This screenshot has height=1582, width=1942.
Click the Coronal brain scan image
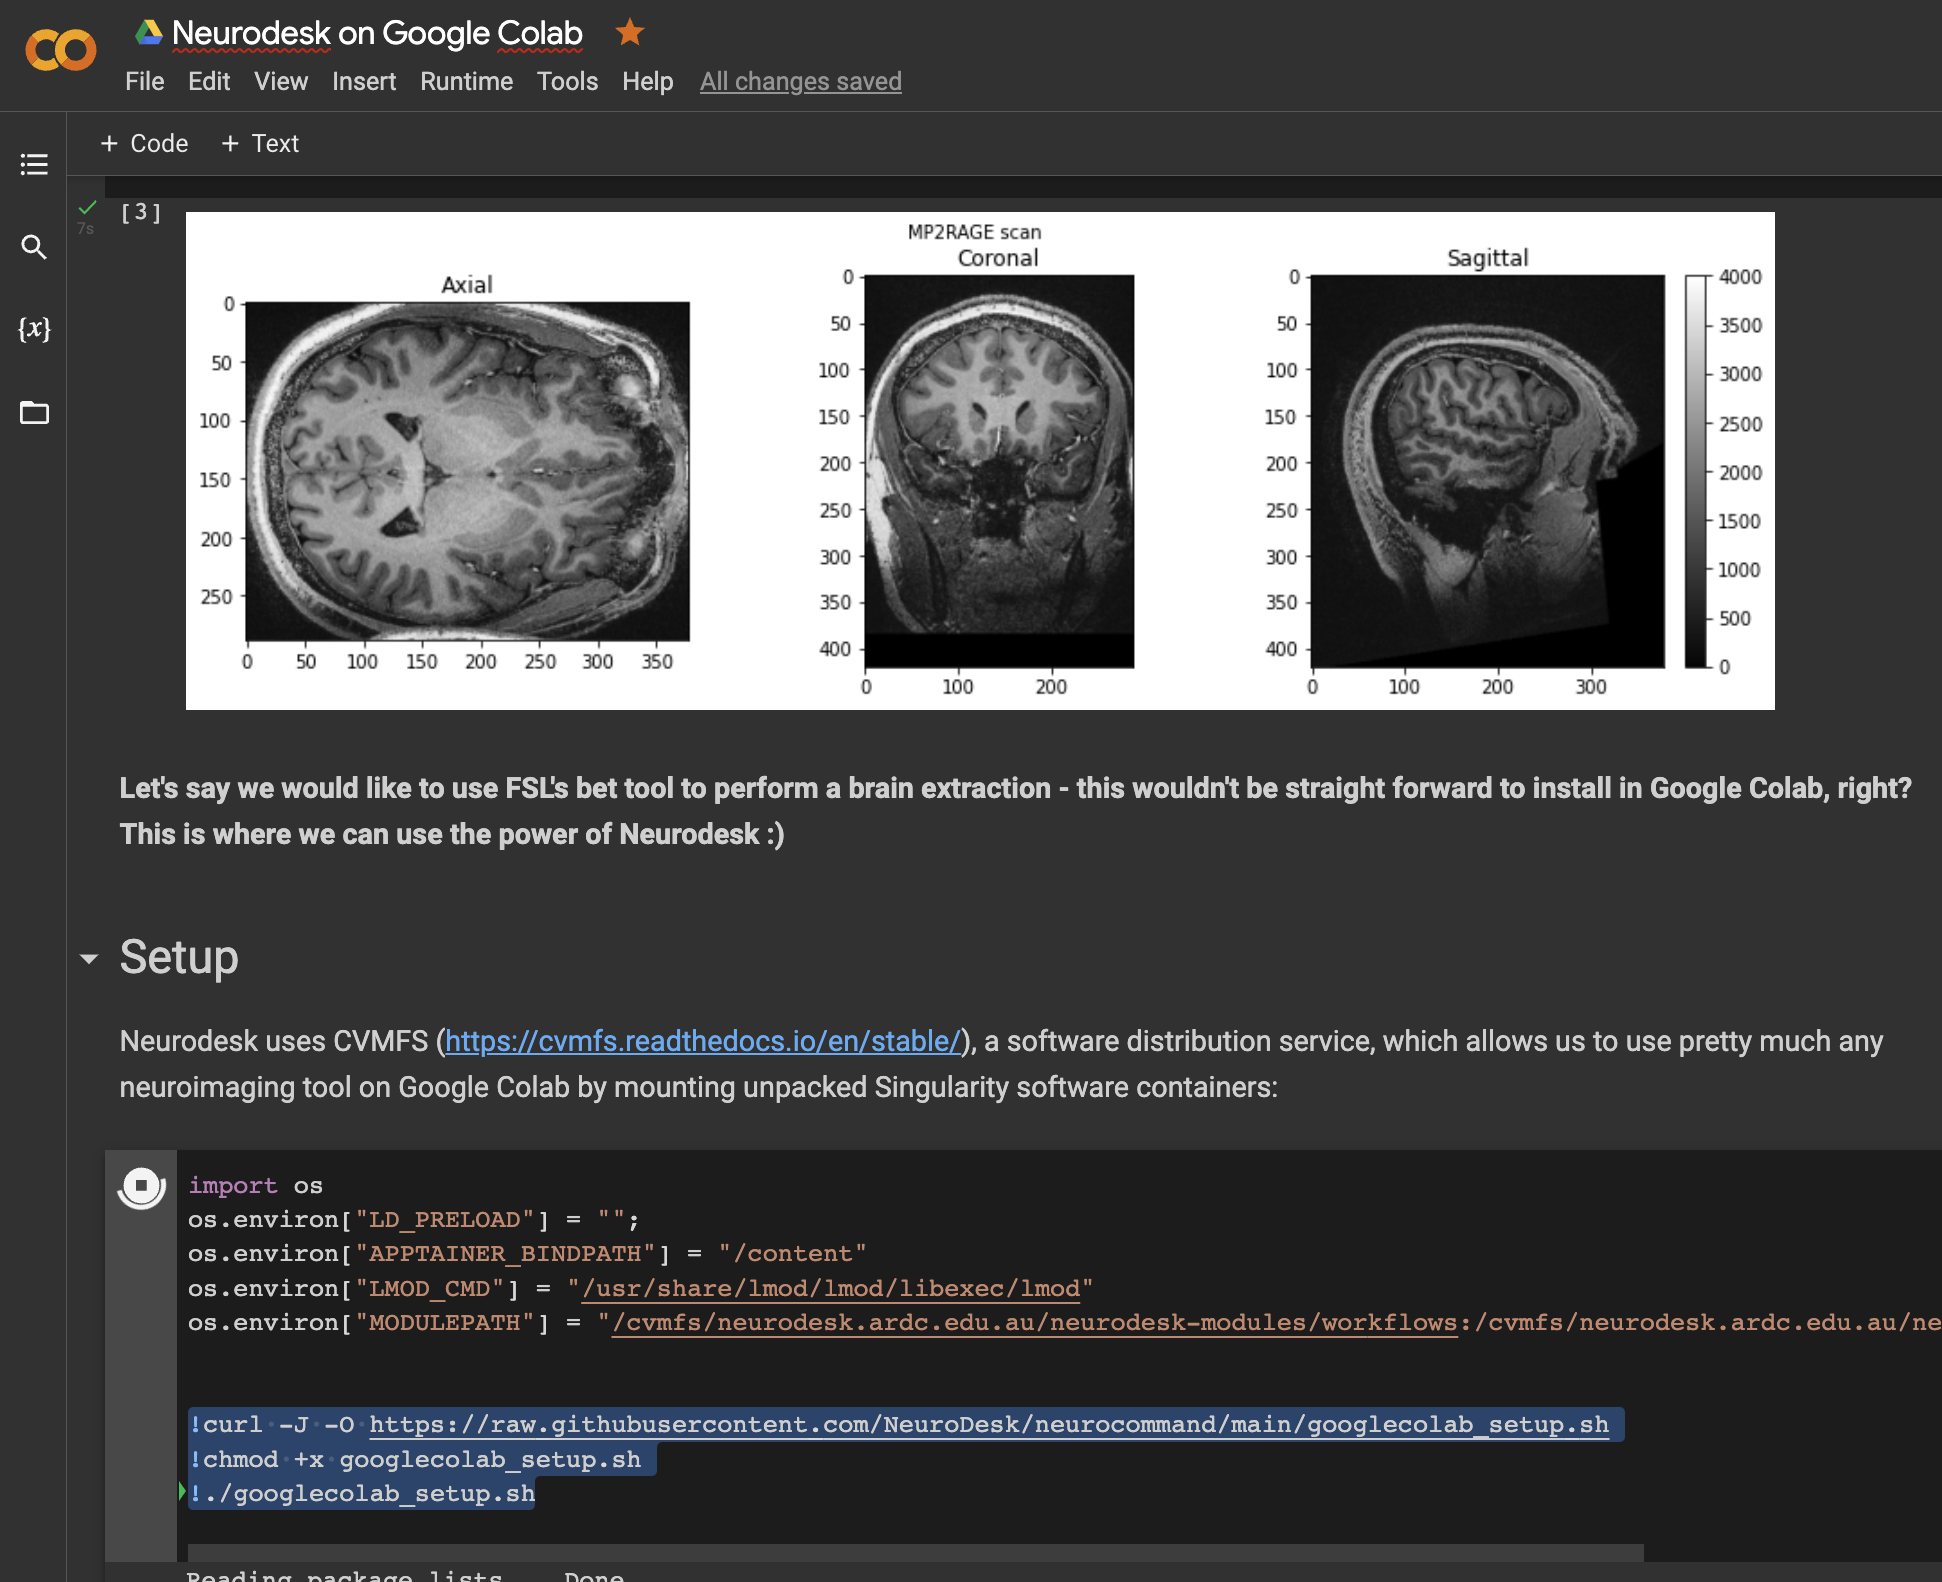pos(999,471)
